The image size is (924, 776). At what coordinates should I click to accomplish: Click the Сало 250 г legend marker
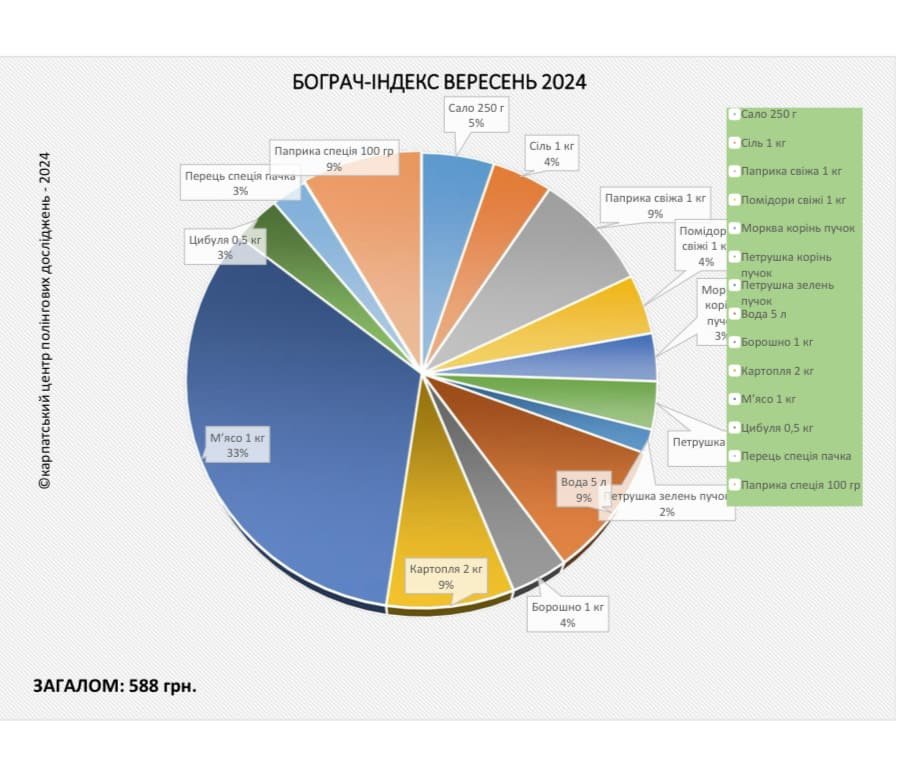coord(734,114)
